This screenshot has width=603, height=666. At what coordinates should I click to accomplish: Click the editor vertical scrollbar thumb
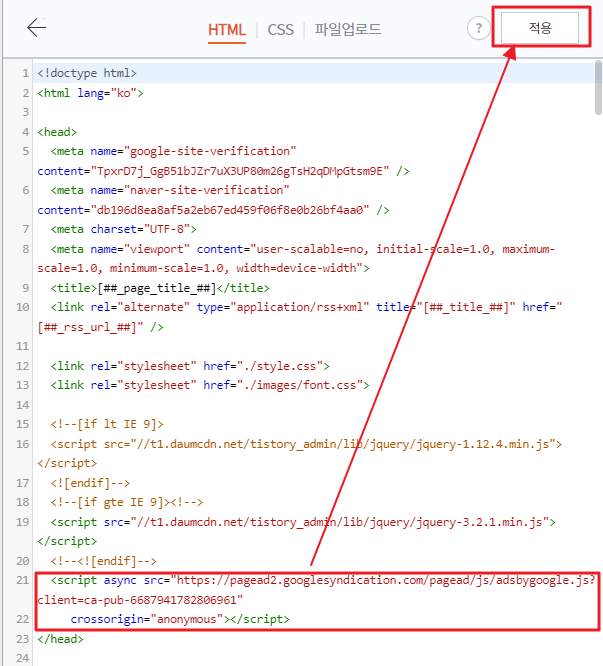pyautogui.click(x=598, y=87)
